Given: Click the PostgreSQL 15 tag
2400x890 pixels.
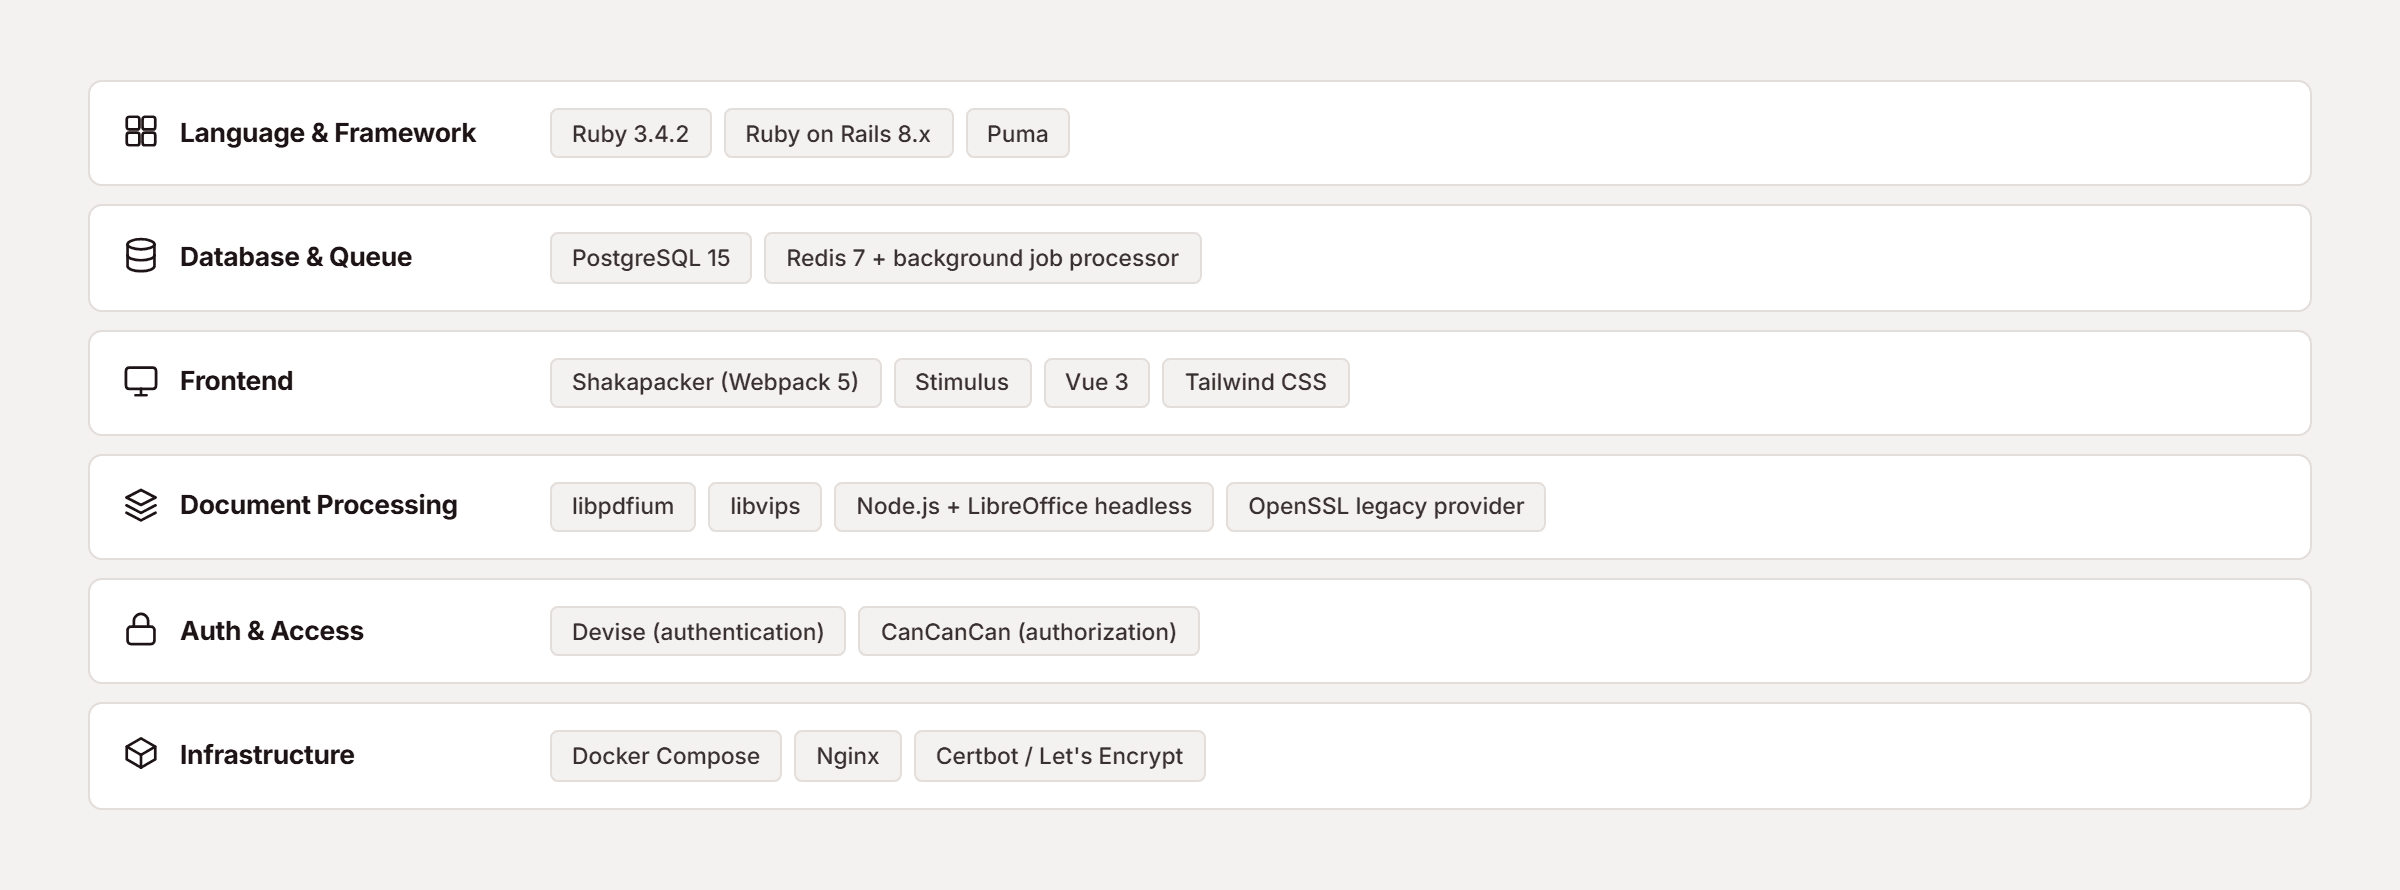Looking at the screenshot, I should coord(651,258).
